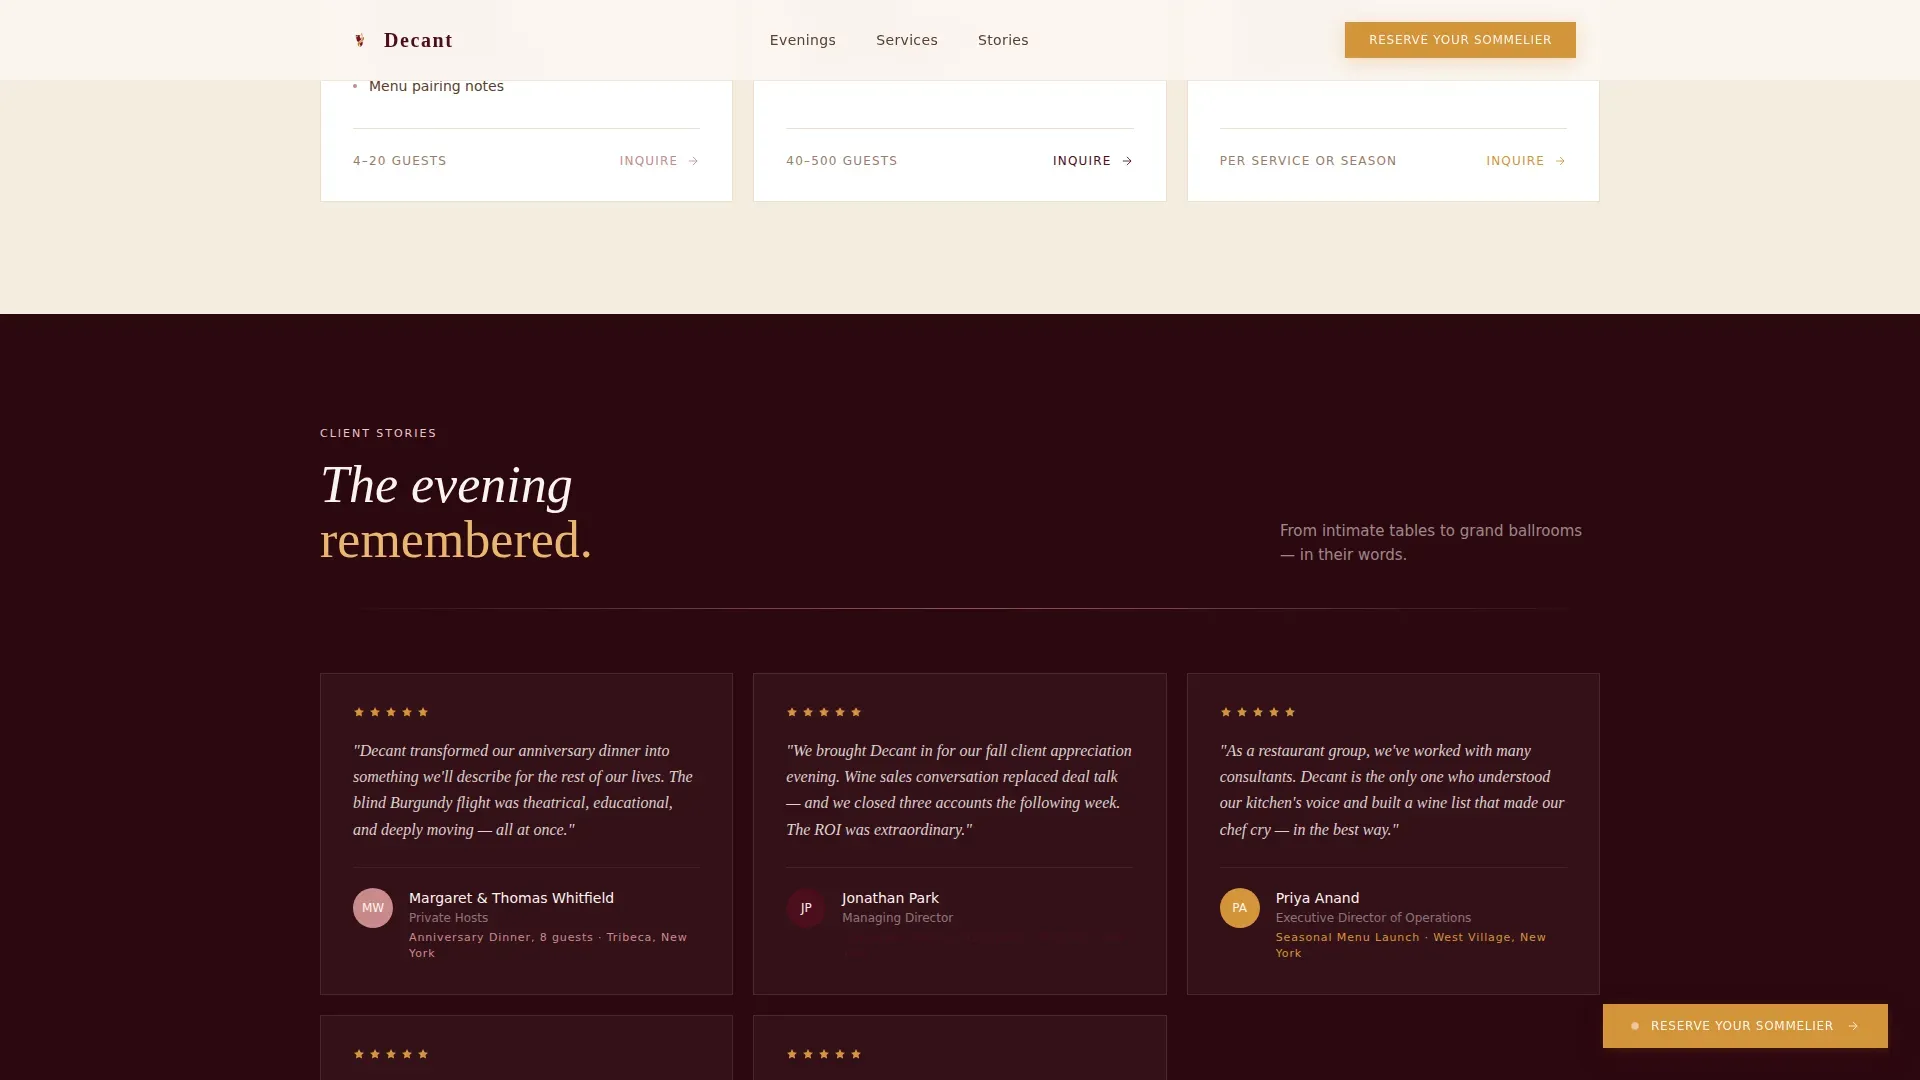Click star rating on Jonathan Park testimonial
Image resolution: width=1920 pixels, height=1080 pixels.
click(x=824, y=712)
